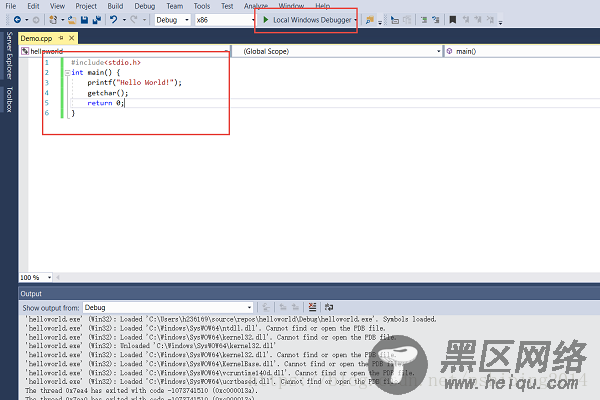
Task: Click the Save All icon
Action: (97, 20)
